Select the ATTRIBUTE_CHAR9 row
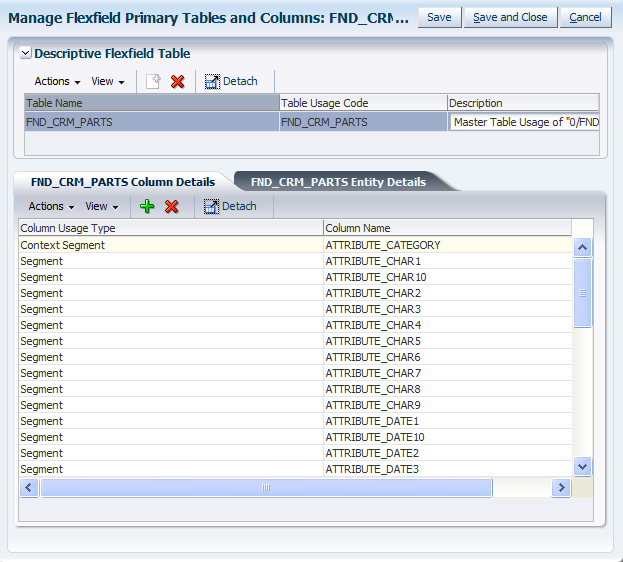 coord(295,405)
